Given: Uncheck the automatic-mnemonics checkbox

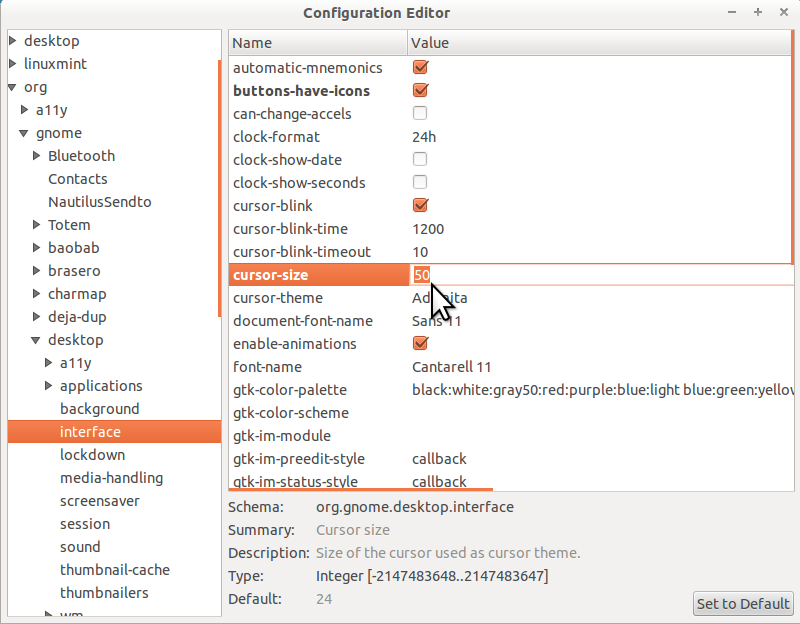Looking at the screenshot, I should [x=420, y=68].
